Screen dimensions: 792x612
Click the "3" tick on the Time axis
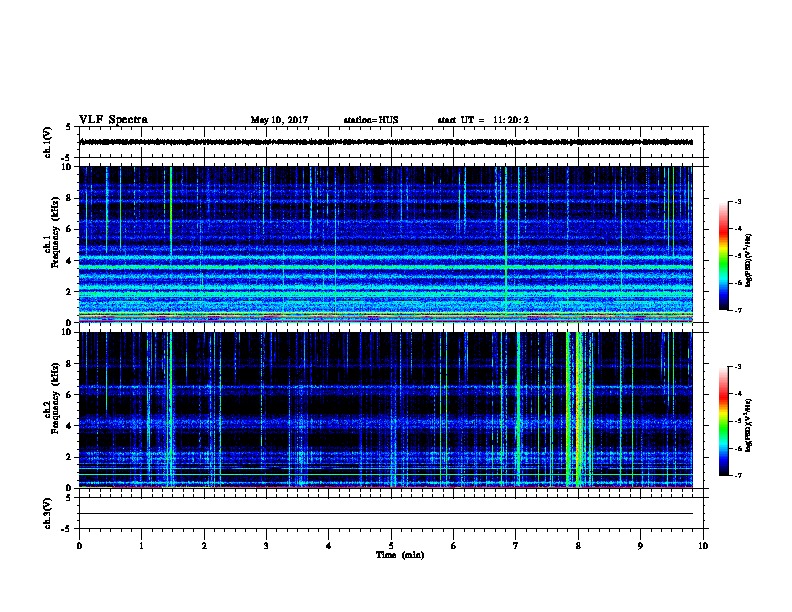point(266,545)
